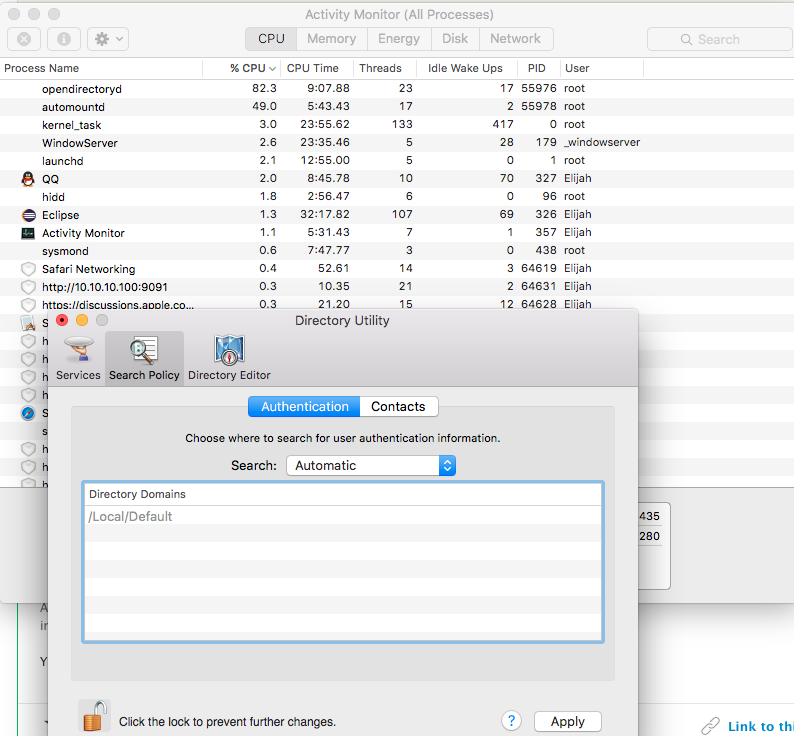Select the Authentication segment
Image resolution: width=794 pixels, height=736 pixels.
(x=304, y=407)
